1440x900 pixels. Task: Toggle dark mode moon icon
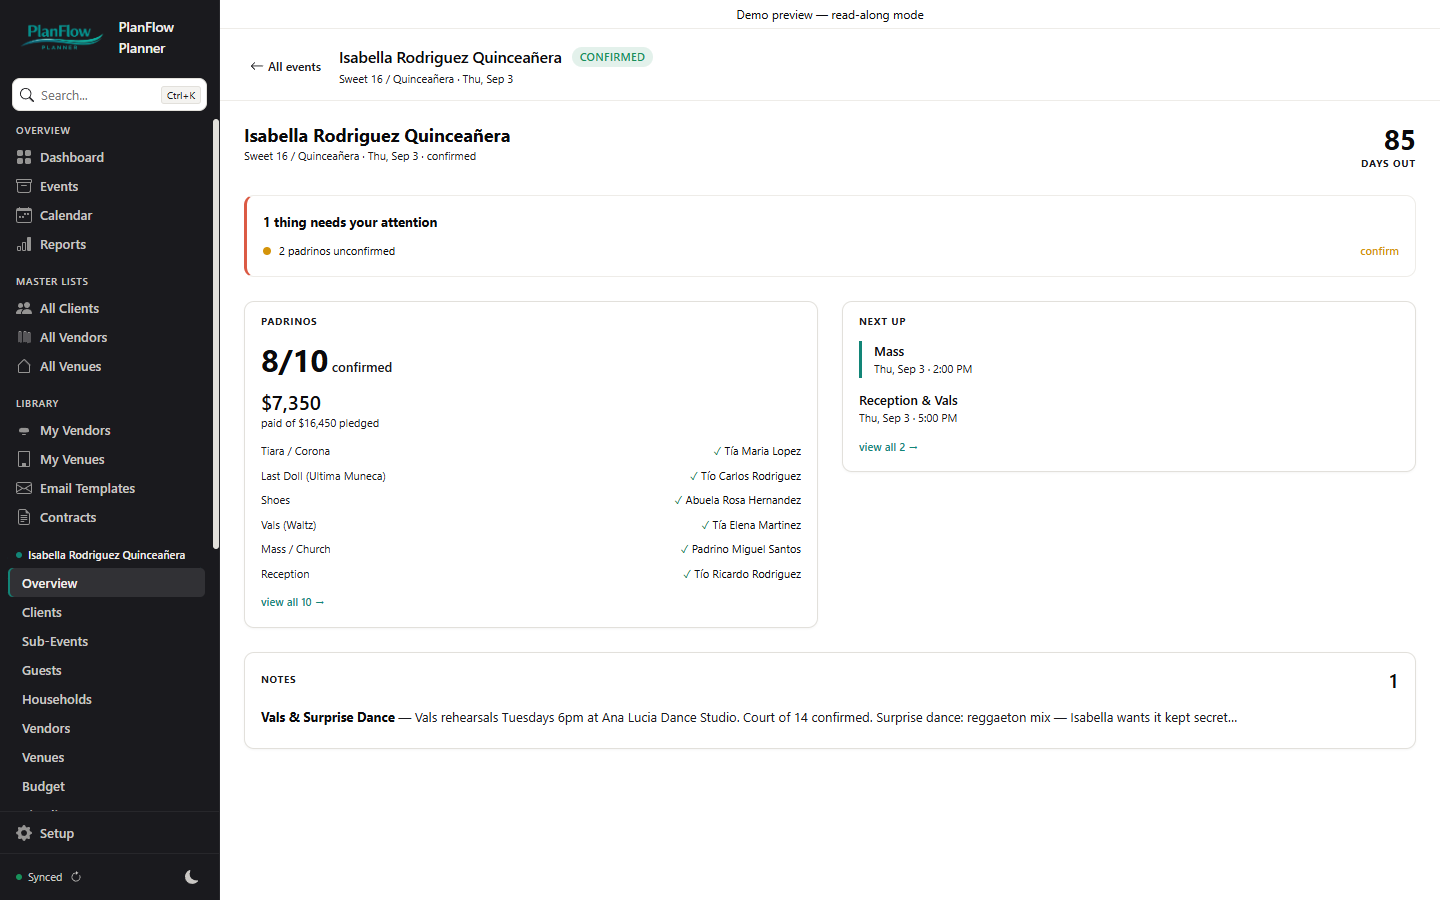(x=192, y=877)
